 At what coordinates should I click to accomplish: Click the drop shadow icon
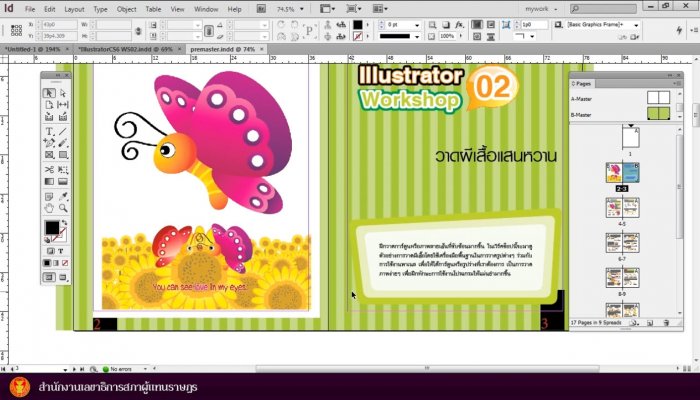[446, 25]
